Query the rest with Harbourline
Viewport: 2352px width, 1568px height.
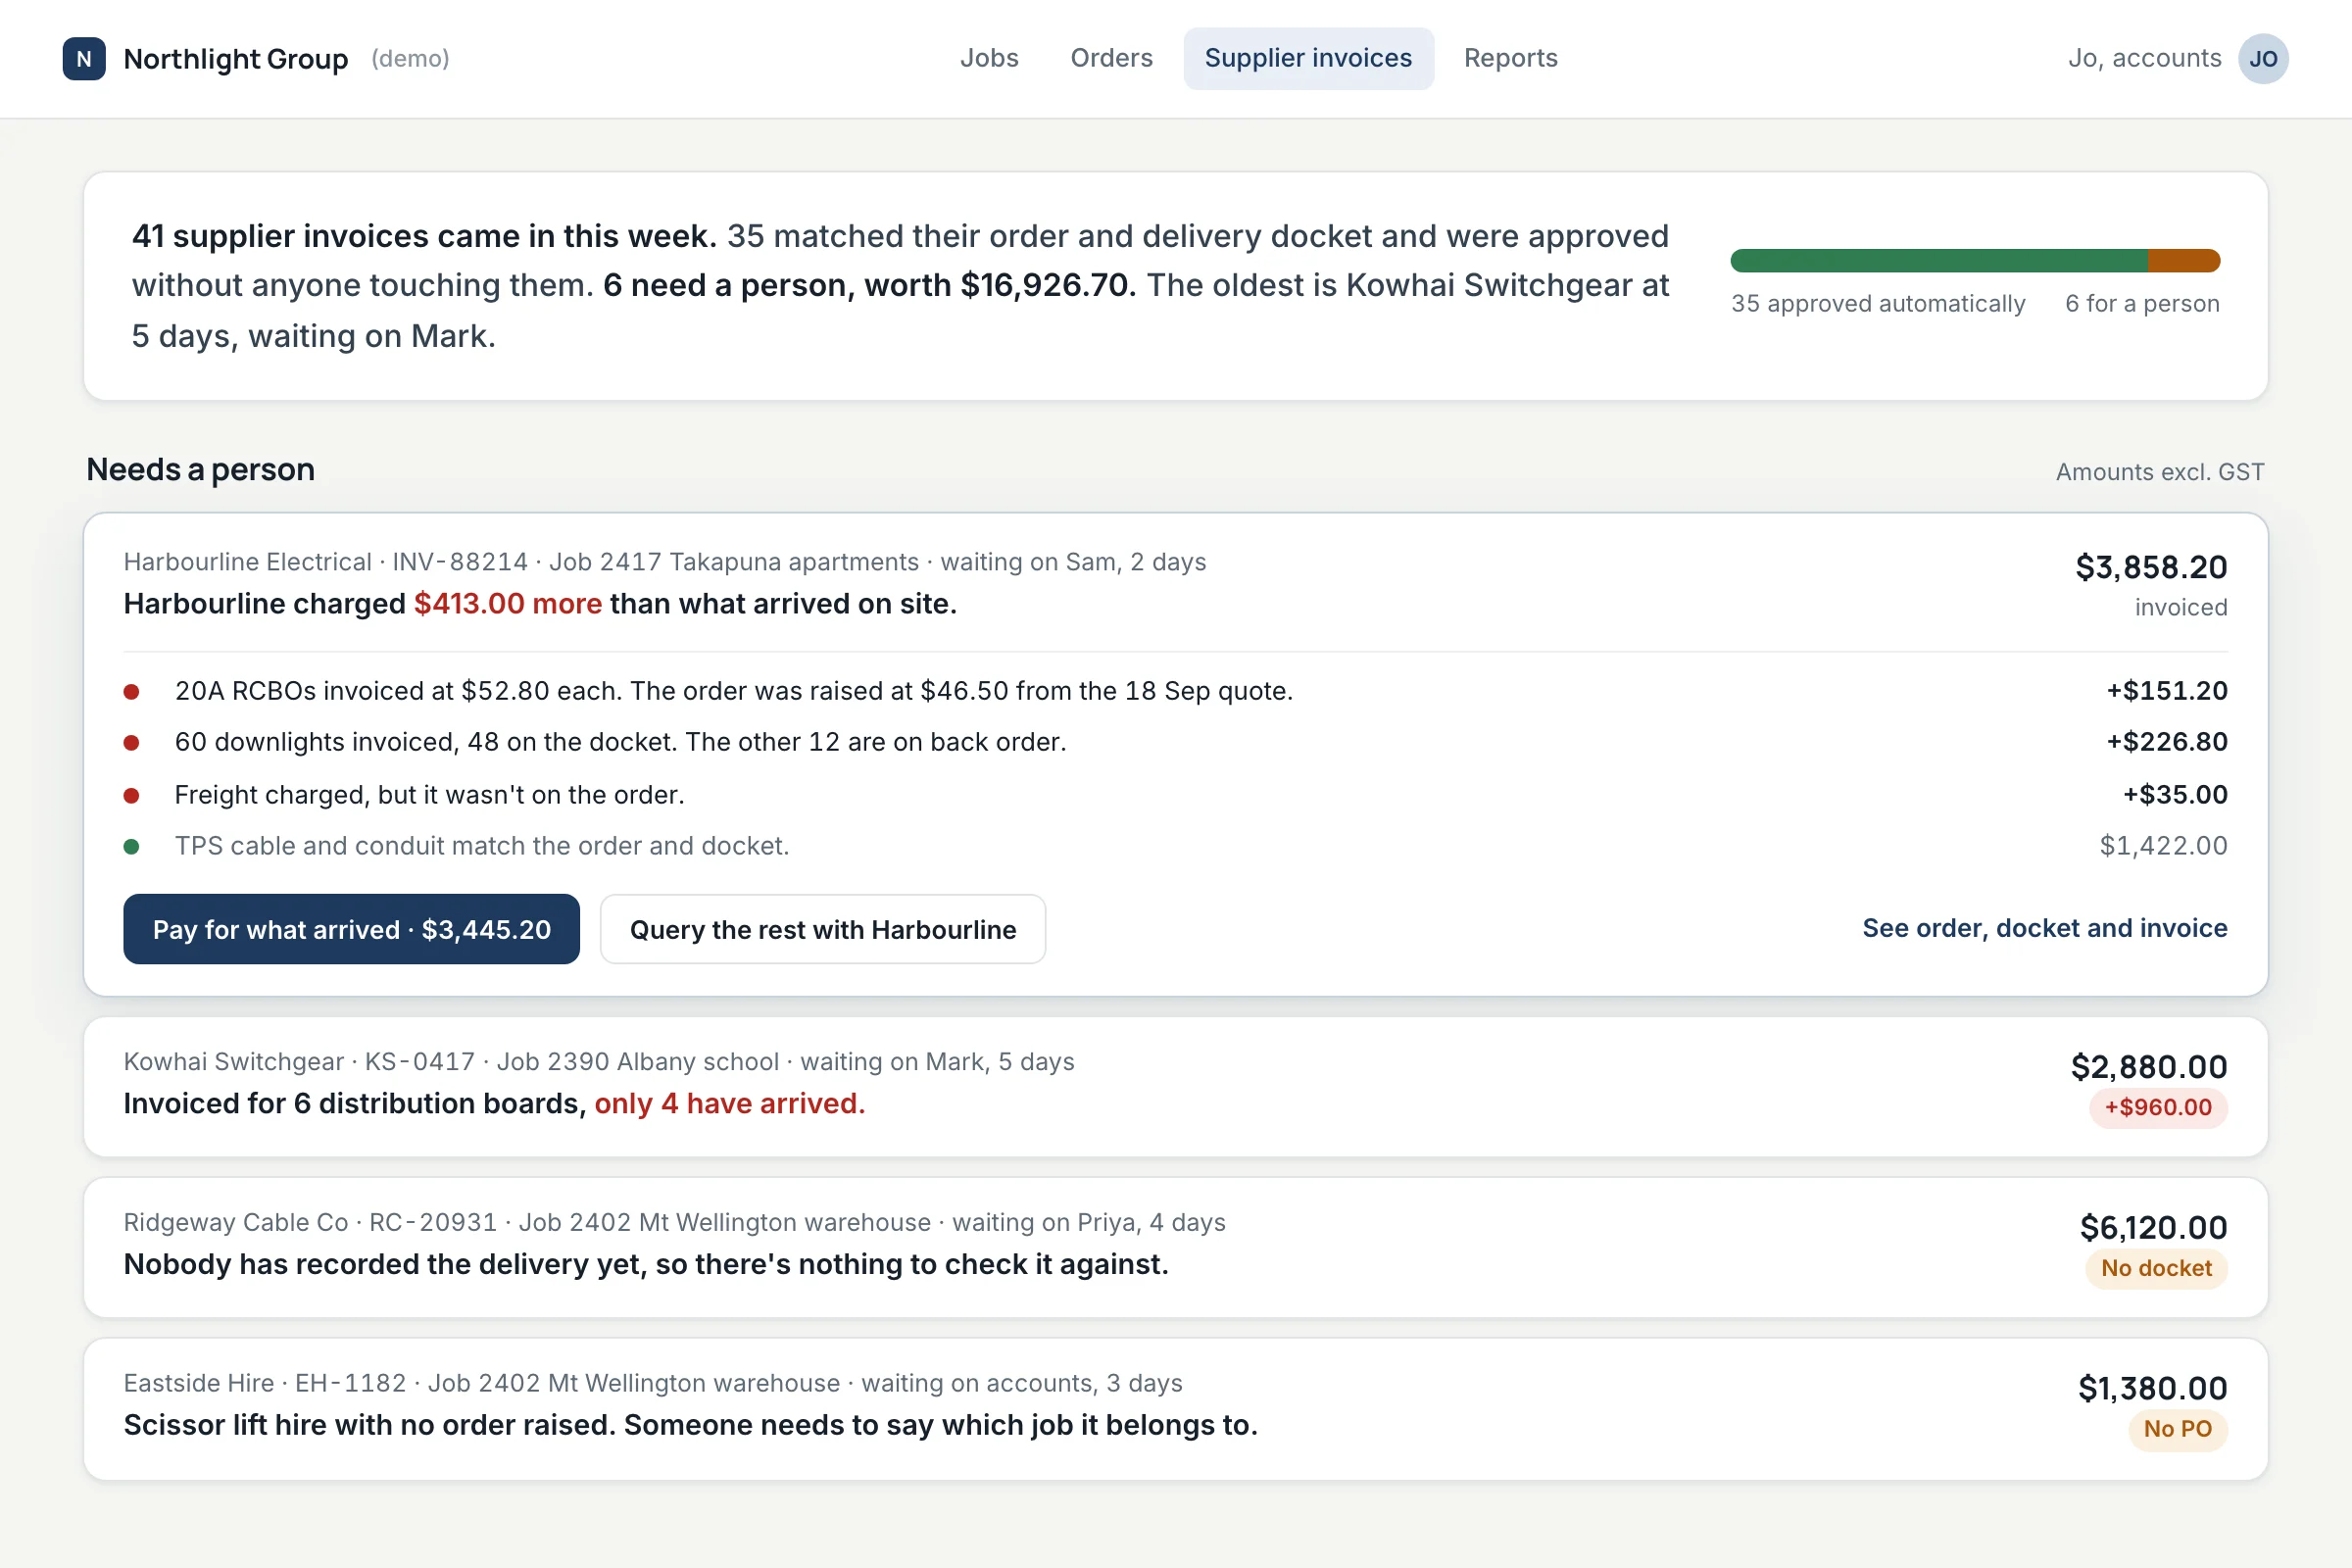822,930
